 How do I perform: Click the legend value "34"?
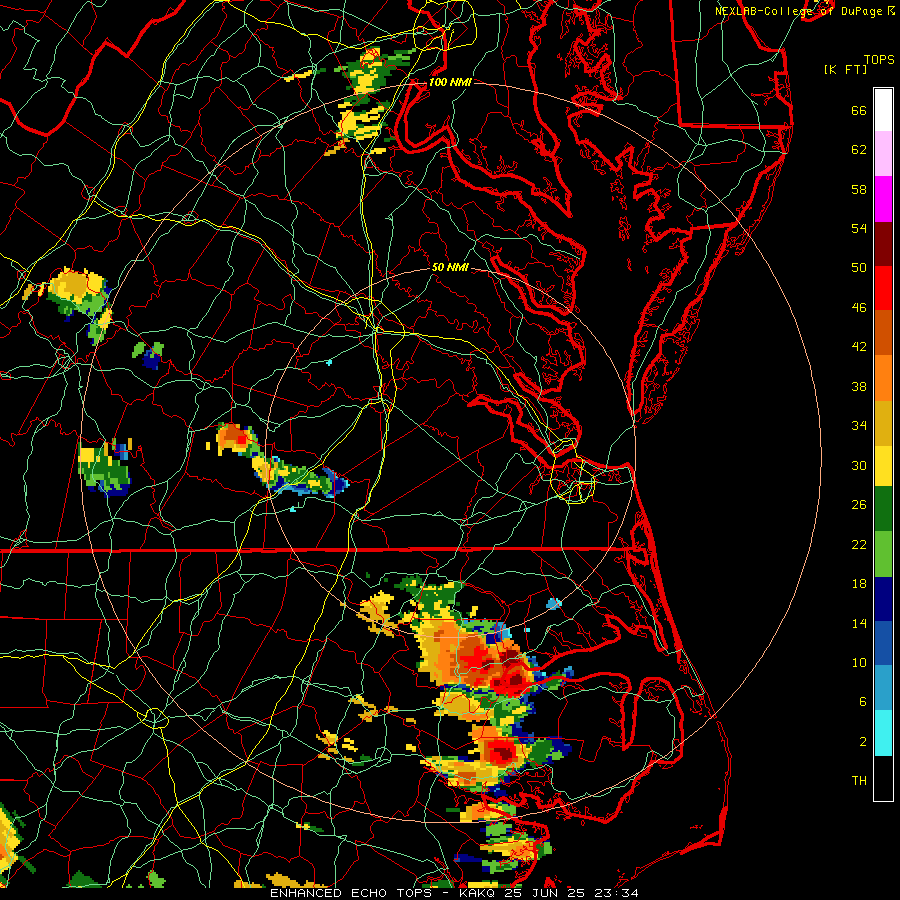(859, 426)
